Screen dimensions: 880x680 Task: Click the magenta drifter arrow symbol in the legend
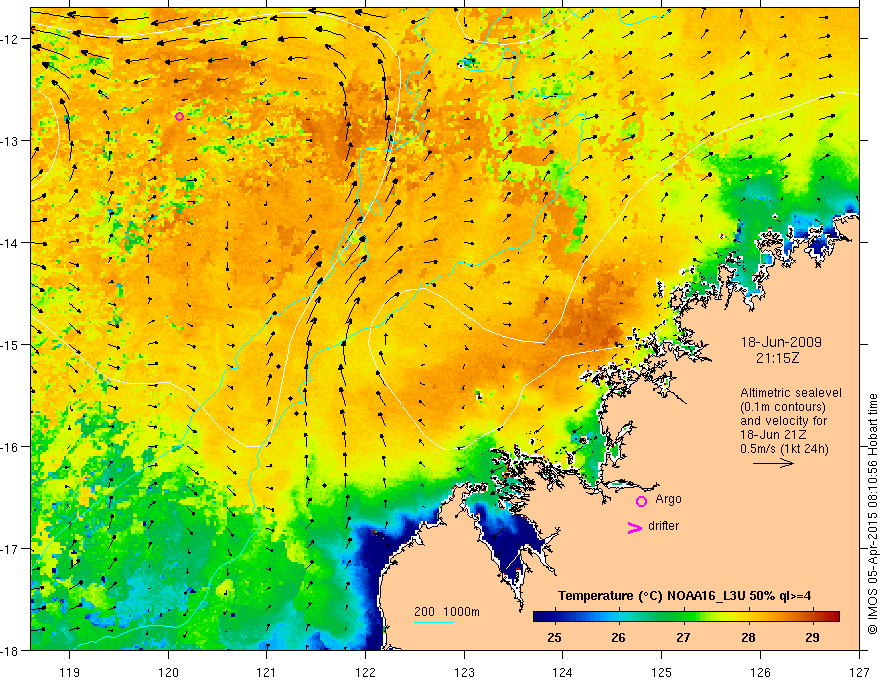(634, 528)
